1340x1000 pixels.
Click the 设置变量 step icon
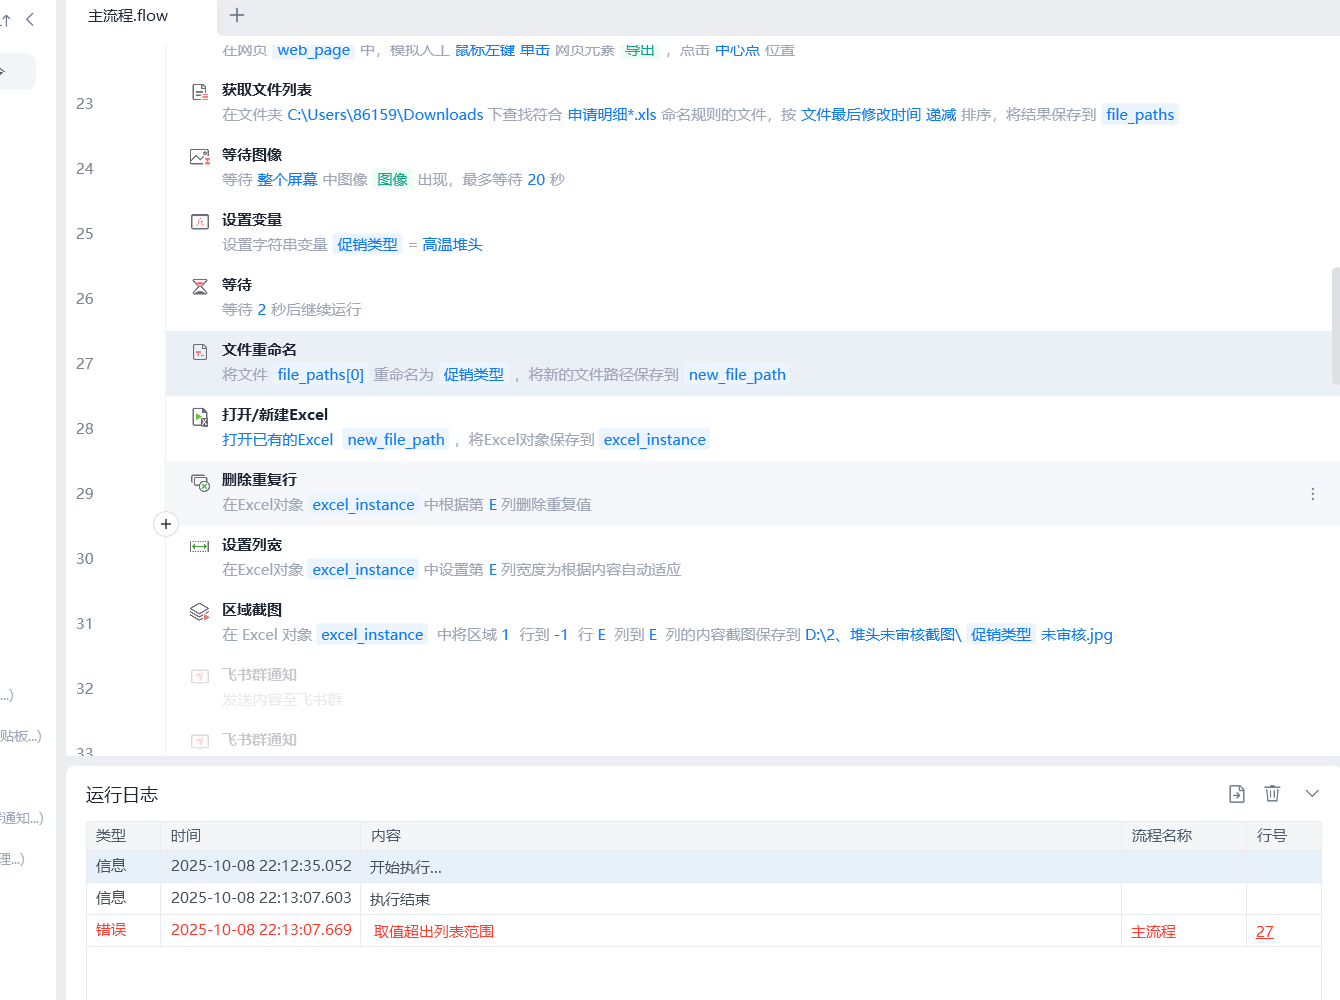tap(200, 222)
